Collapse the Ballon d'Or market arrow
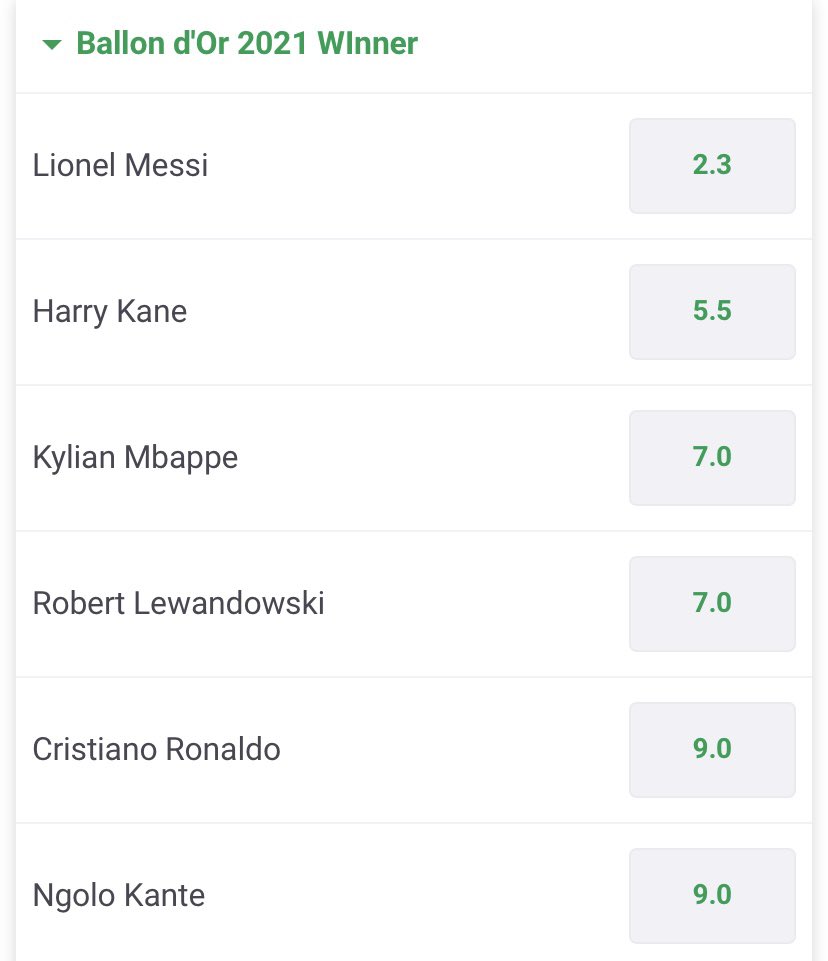828x961 pixels. point(53,44)
